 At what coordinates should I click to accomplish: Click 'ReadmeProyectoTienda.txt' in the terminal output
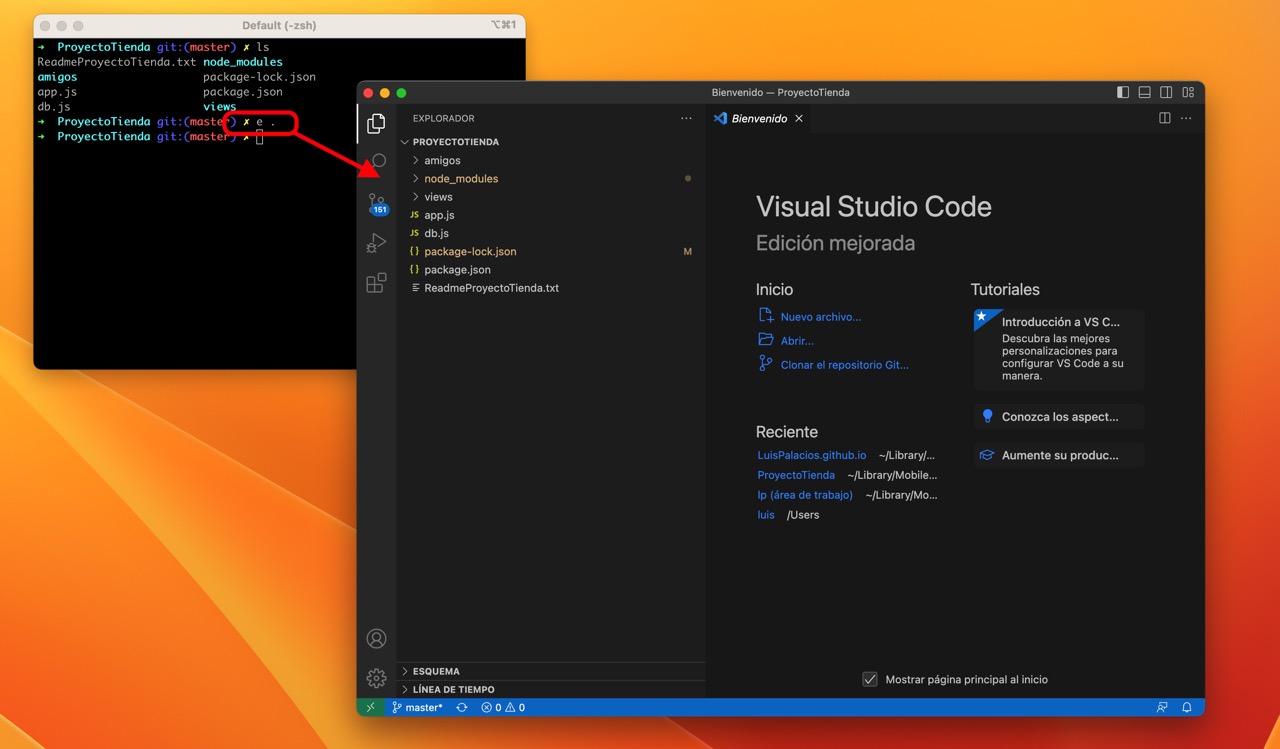coord(116,62)
